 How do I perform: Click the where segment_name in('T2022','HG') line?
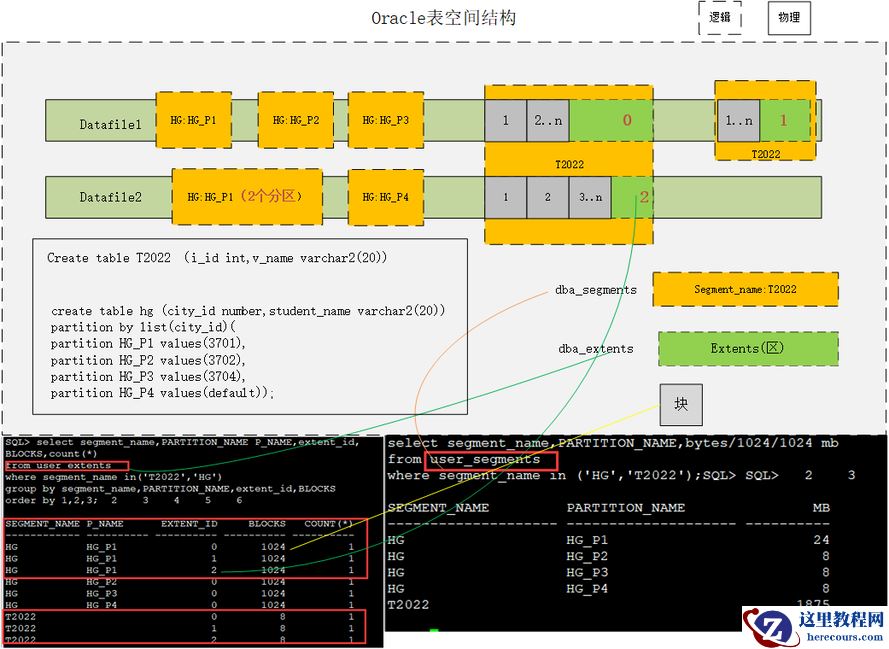tap(113, 477)
